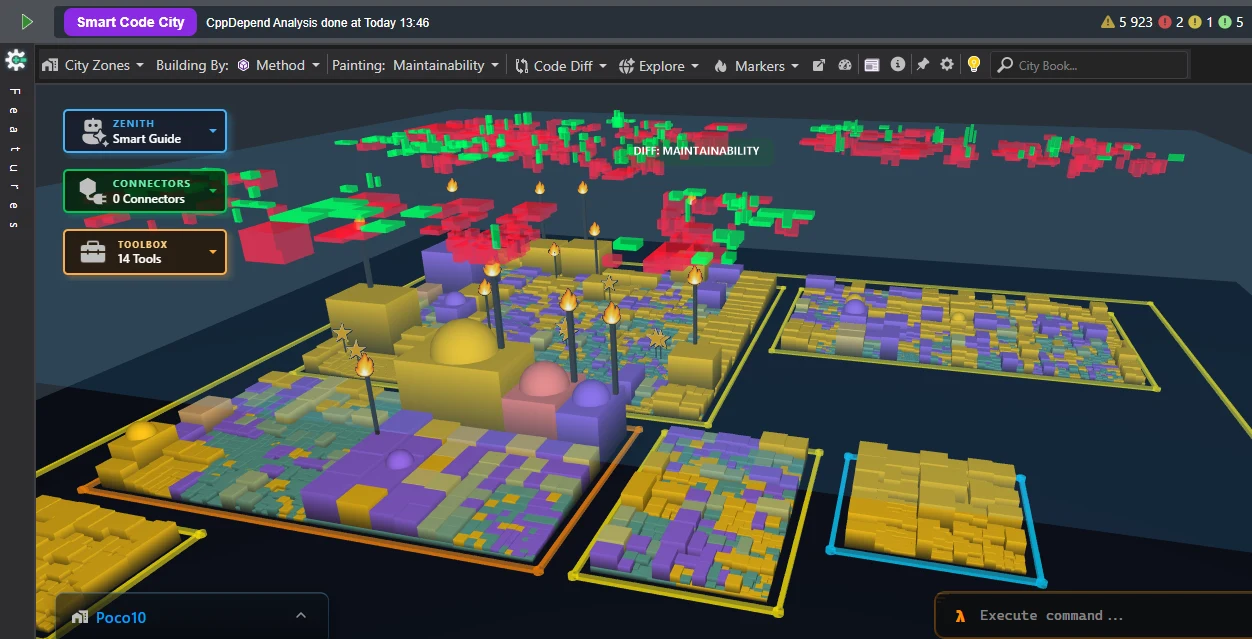Open the Explore menu

coord(658,65)
